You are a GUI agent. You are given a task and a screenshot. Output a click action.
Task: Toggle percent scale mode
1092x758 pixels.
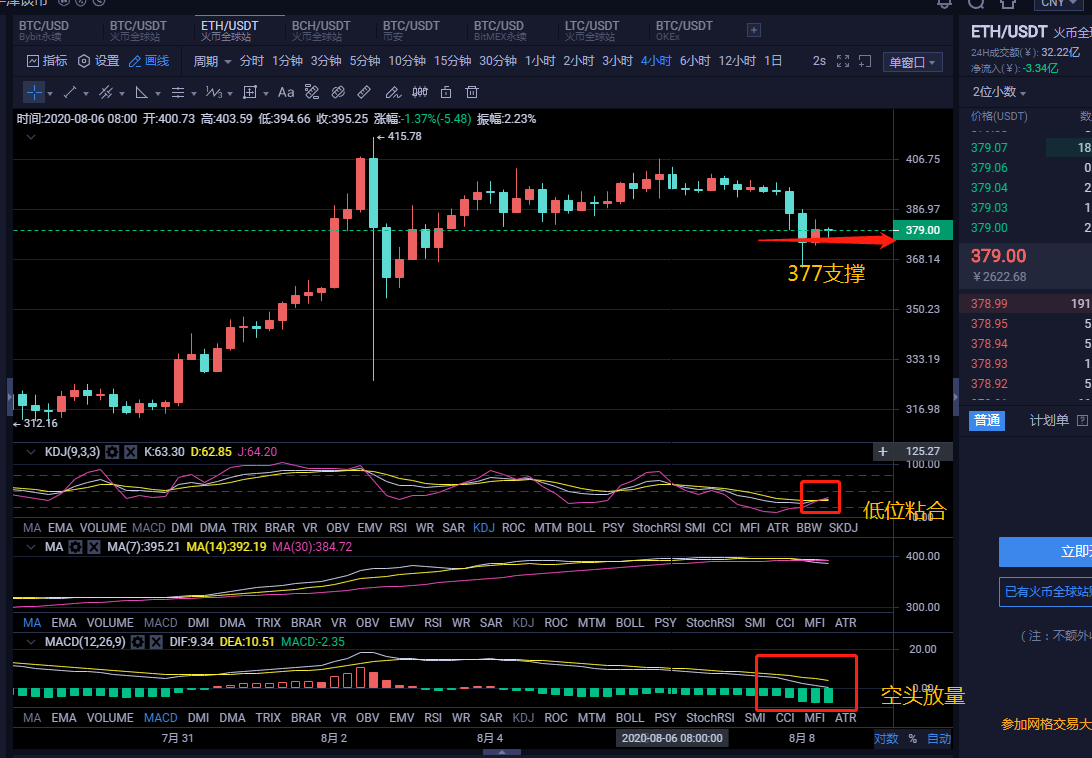tap(912, 738)
